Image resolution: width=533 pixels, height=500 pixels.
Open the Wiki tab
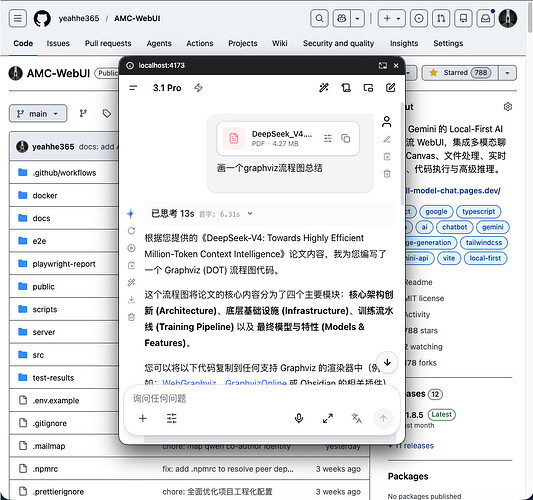tap(280, 44)
